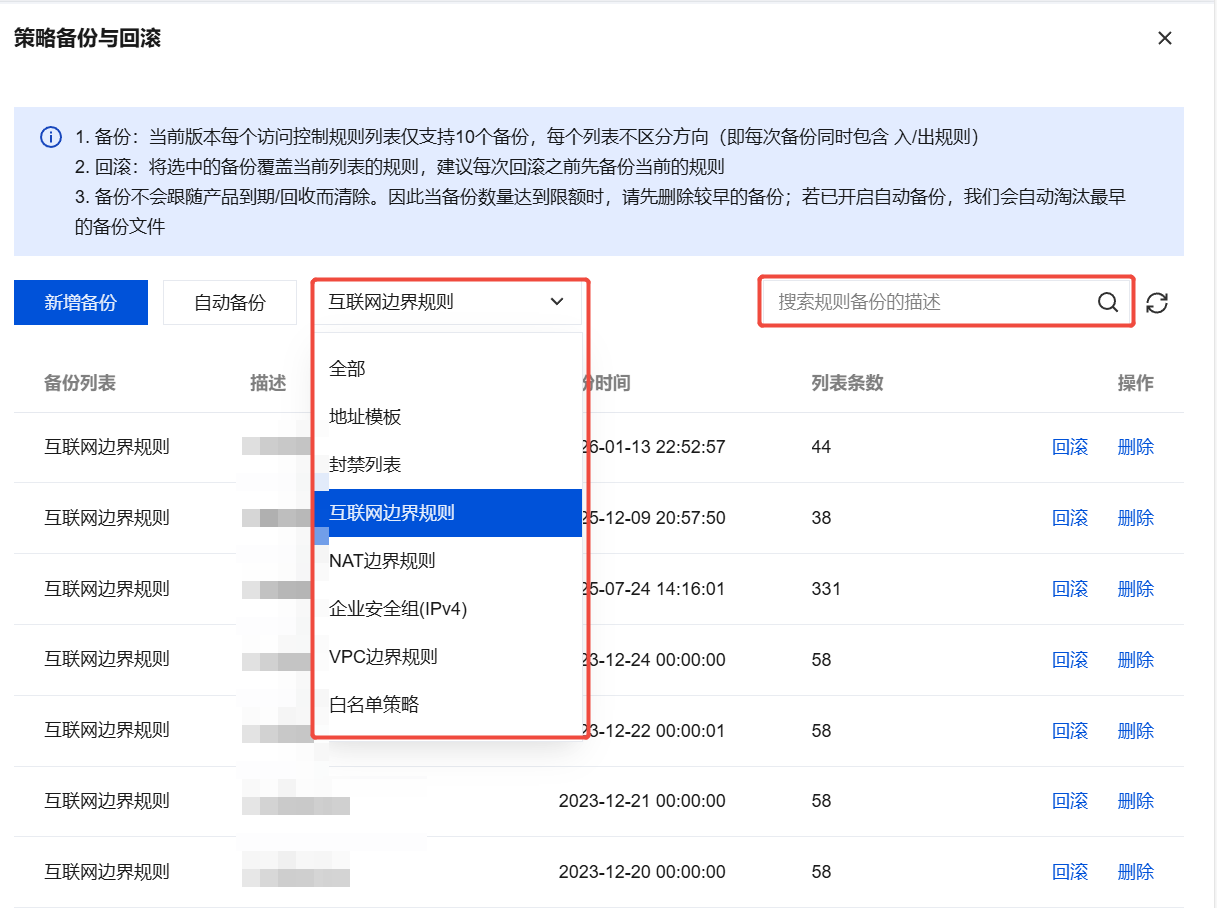Screen dimensions: 1217x908
Task: Collapse the 互联网边界规则 dropdown chevron
Action: pyautogui.click(x=557, y=302)
